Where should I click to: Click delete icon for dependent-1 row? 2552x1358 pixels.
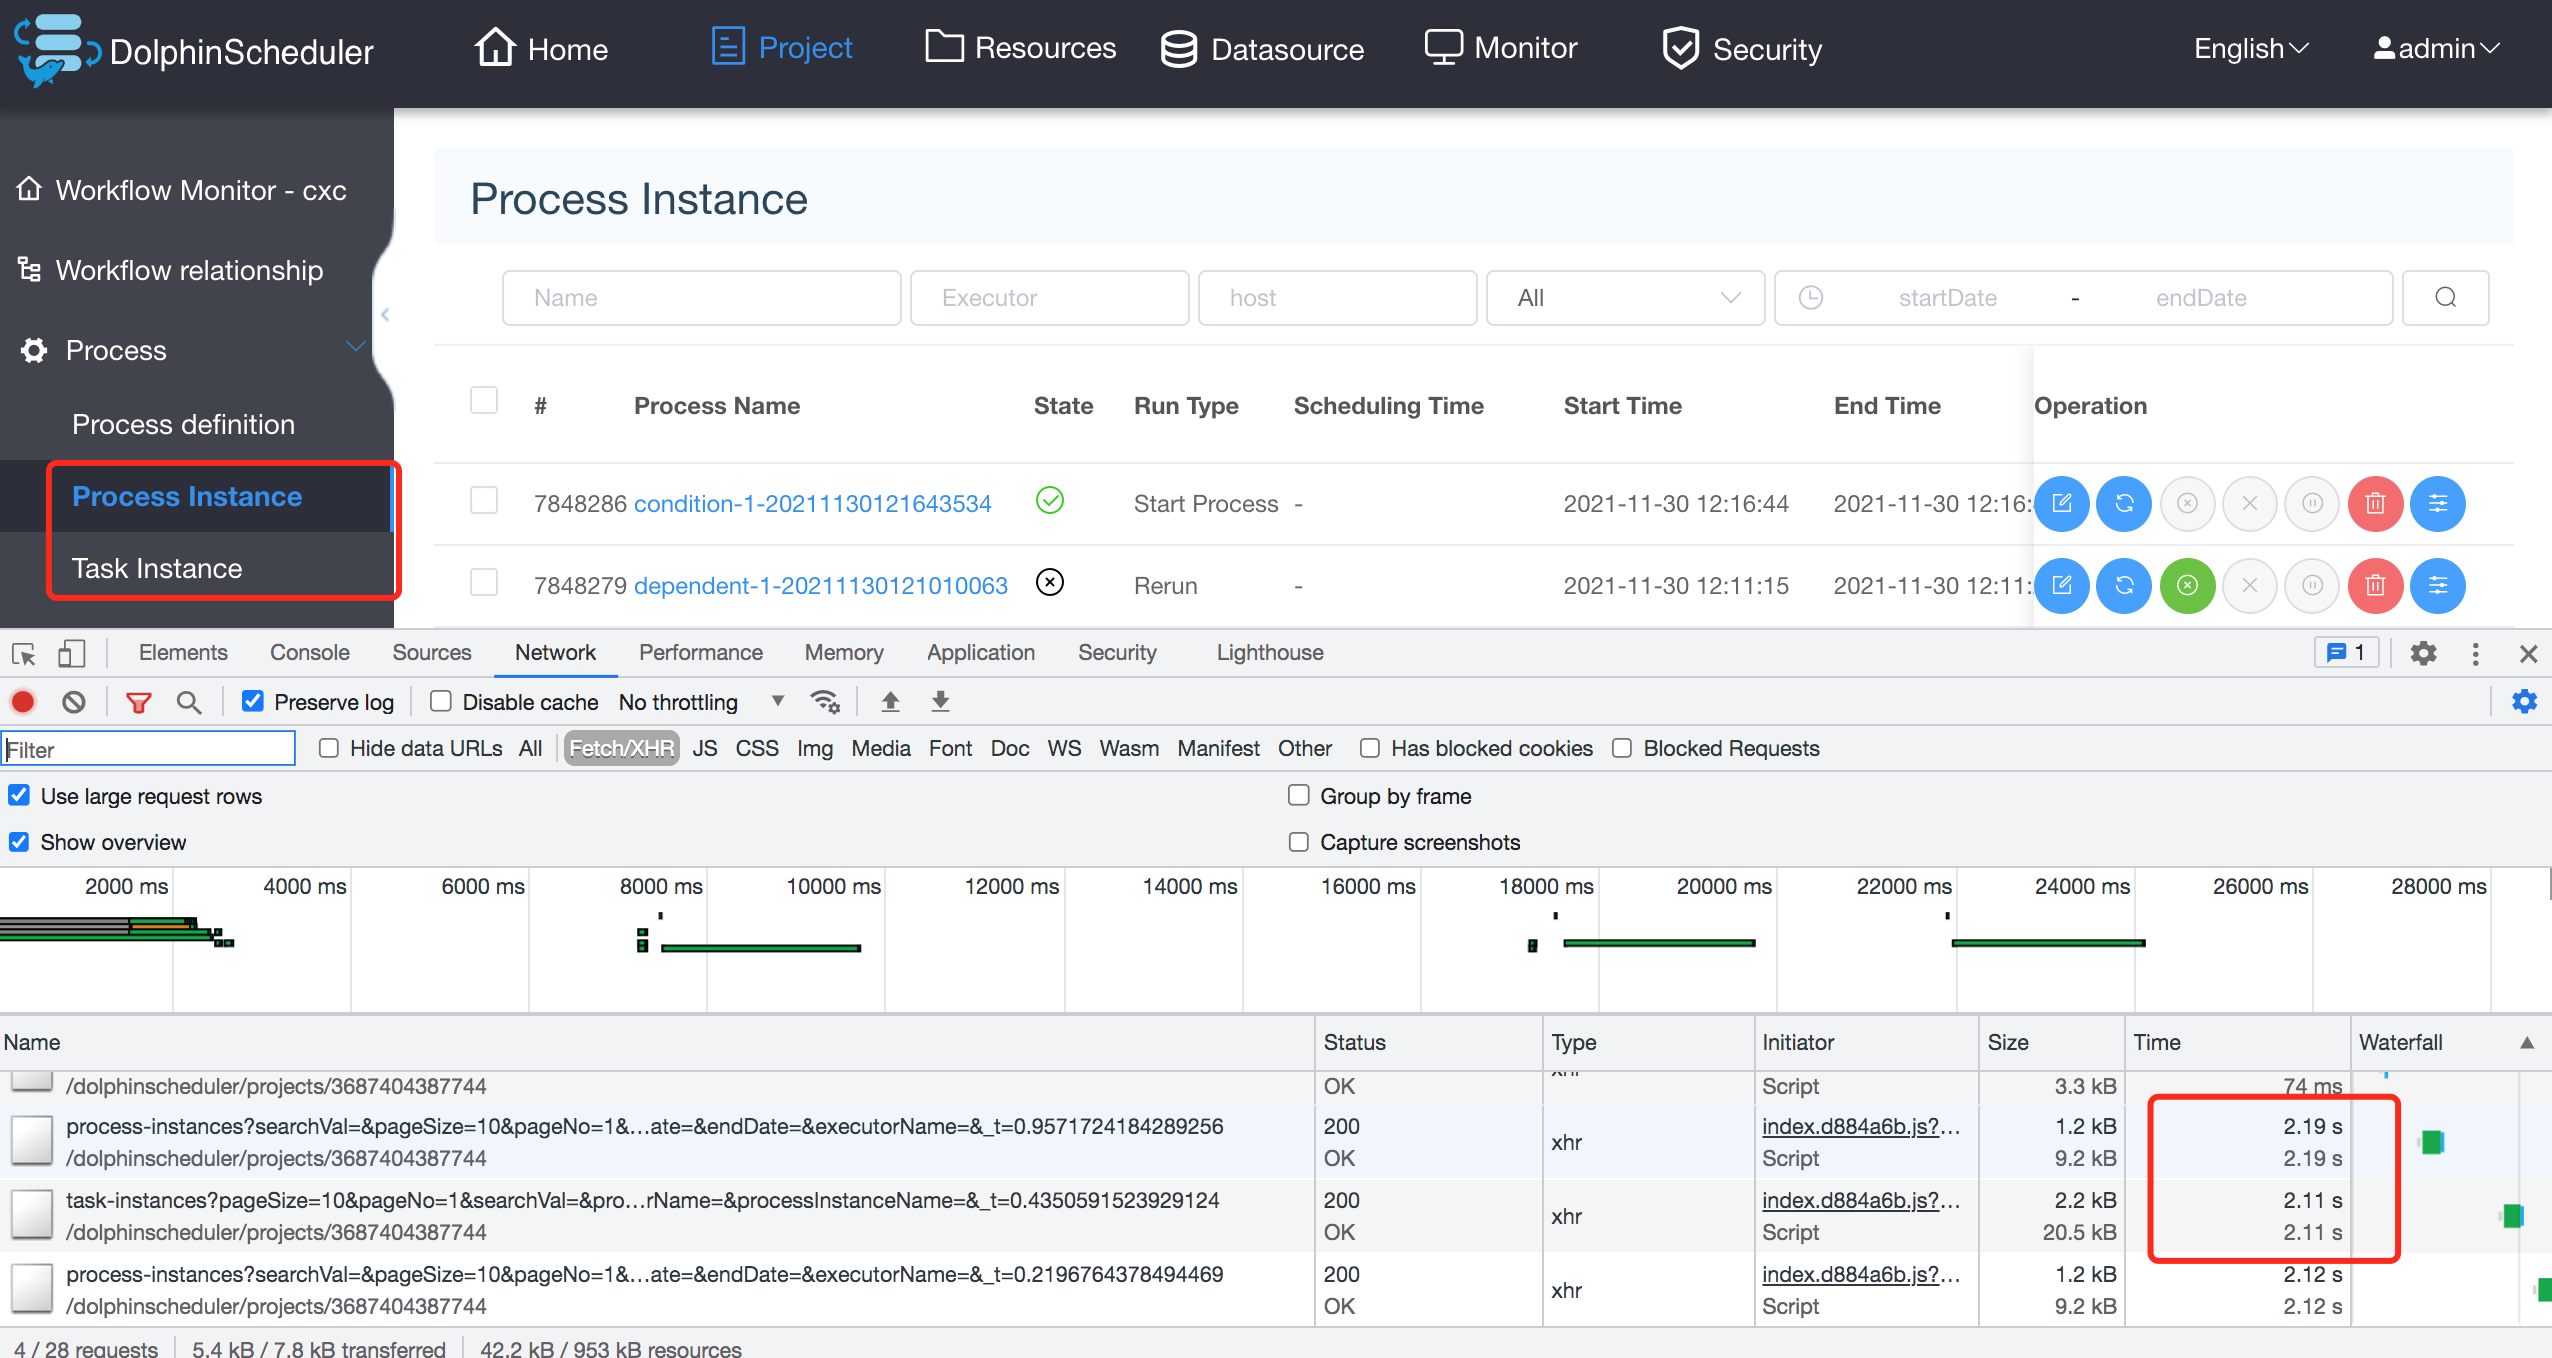click(x=2376, y=585)
